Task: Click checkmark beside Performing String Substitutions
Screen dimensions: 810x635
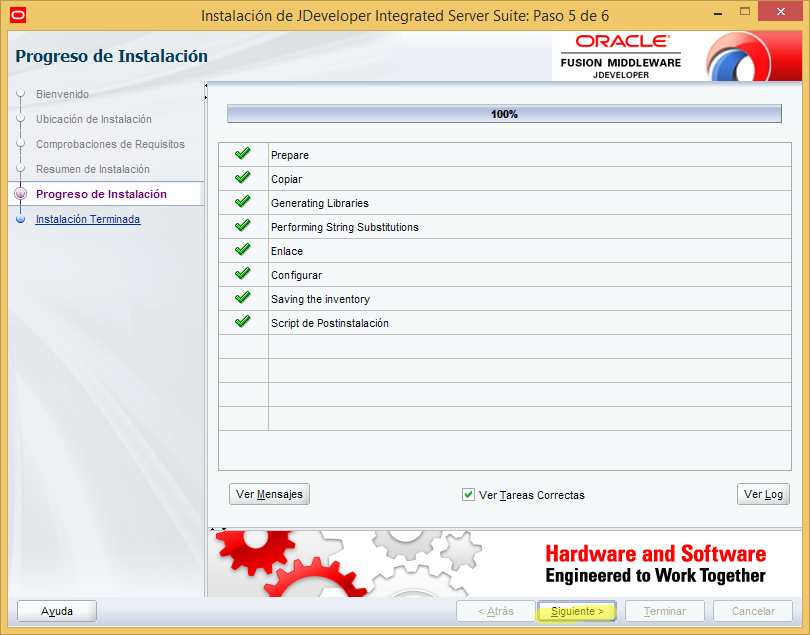Action: coord(243,227)
